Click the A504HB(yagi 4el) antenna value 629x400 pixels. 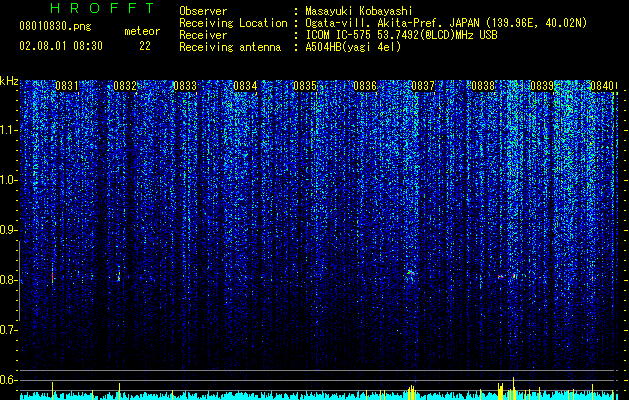click(x=353, y=47)
